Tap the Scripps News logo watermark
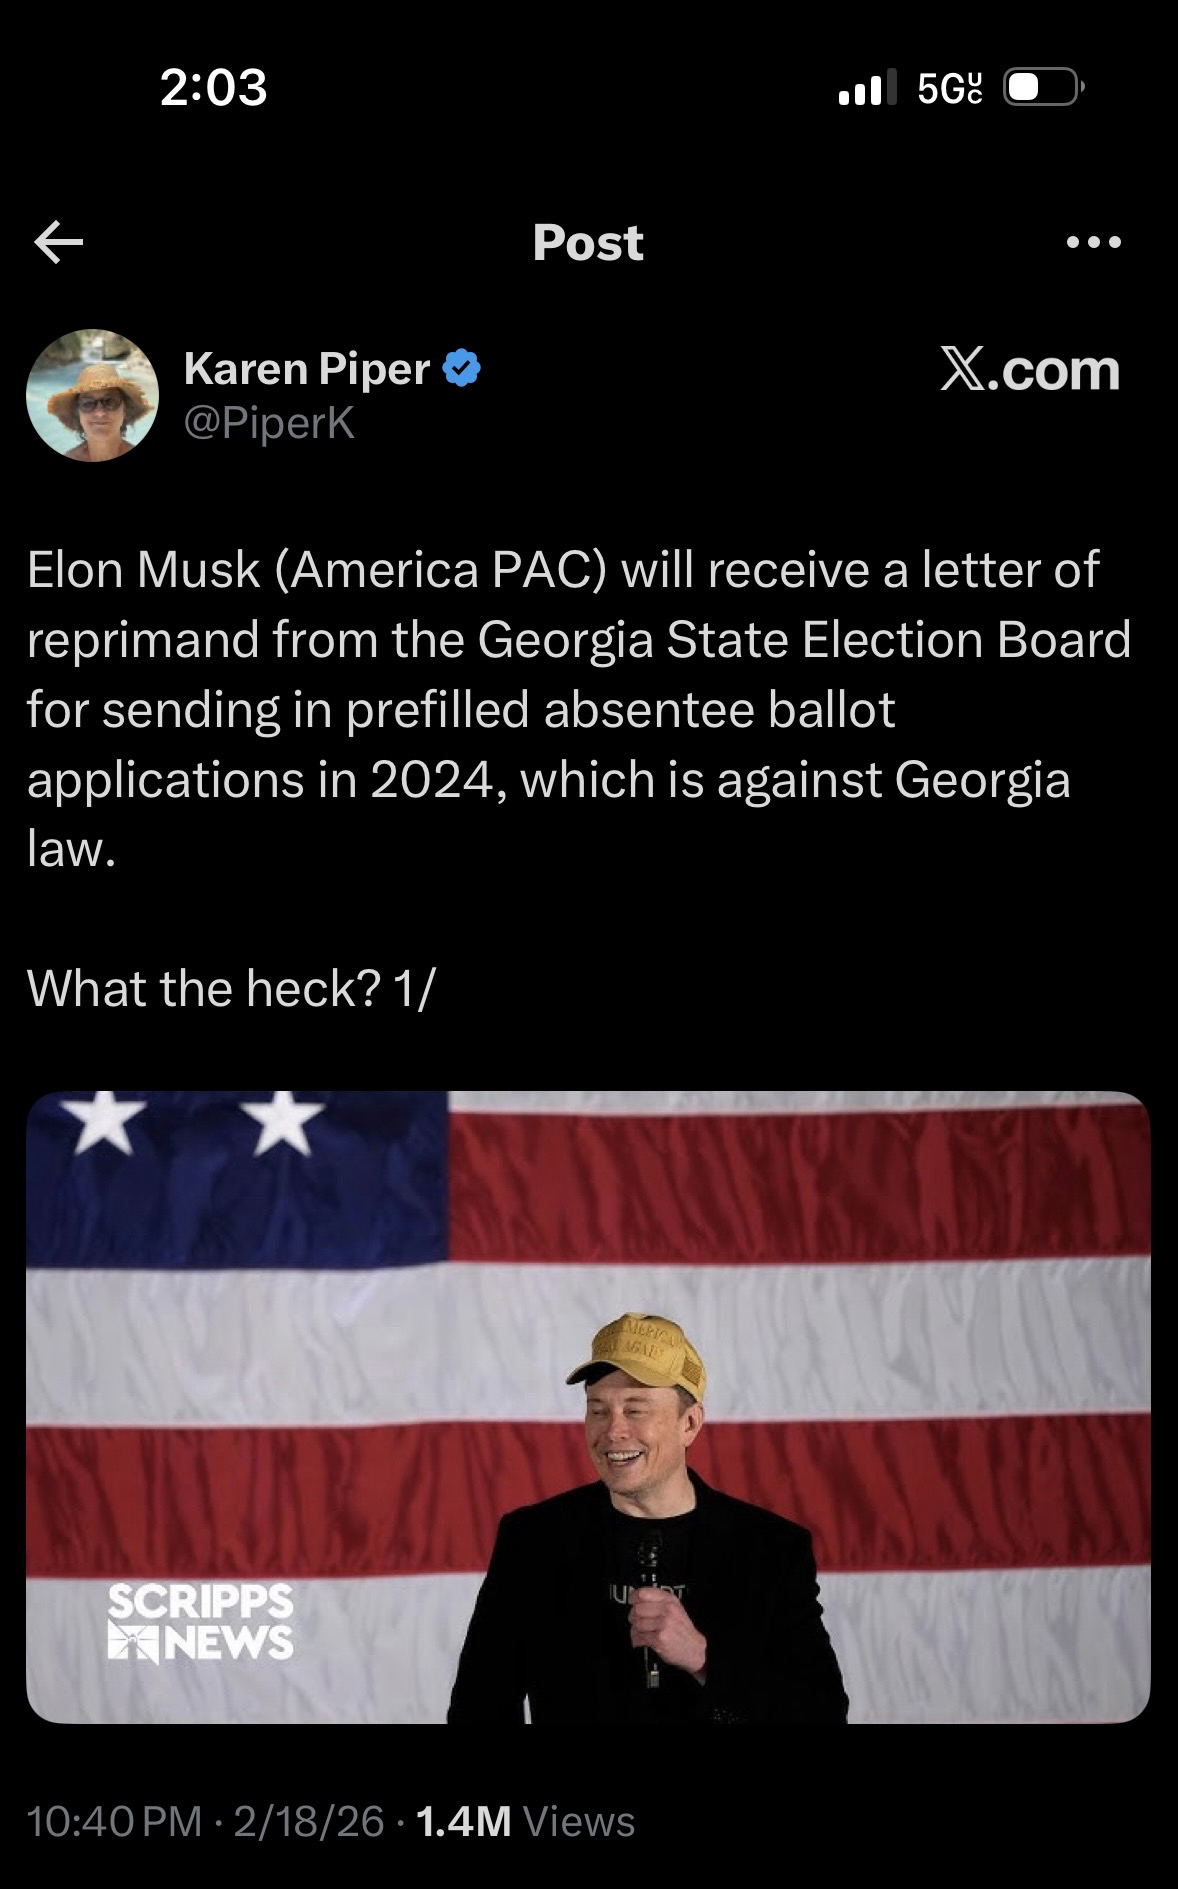This screenshot has height=1889, width=1178. 201,1622
